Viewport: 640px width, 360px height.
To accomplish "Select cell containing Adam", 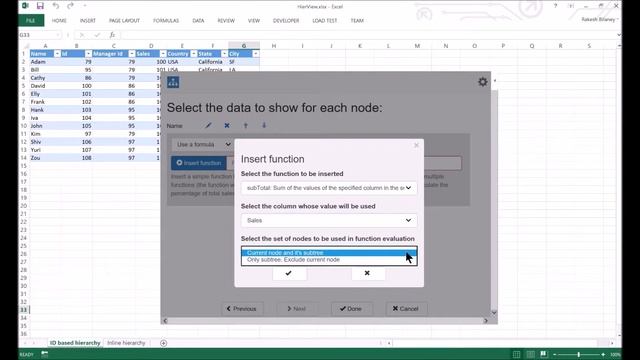I will click(x=45, y=62).
